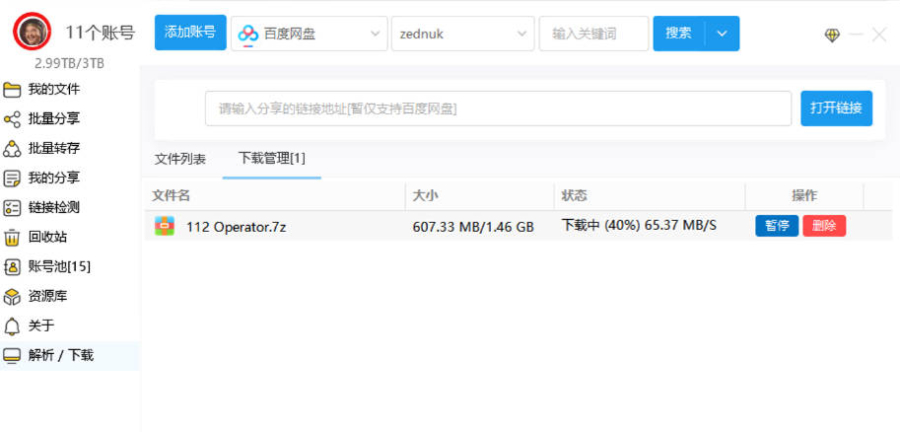Open 批量转存 icon in sidebar

point(12,149)
